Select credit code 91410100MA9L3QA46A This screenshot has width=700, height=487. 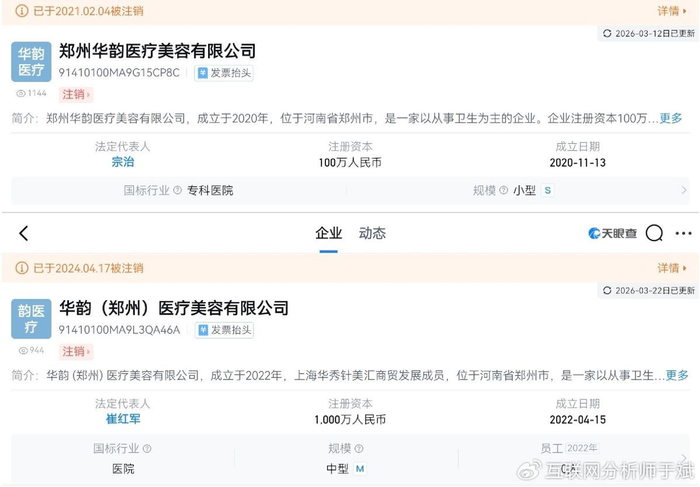tap(119, 330)
